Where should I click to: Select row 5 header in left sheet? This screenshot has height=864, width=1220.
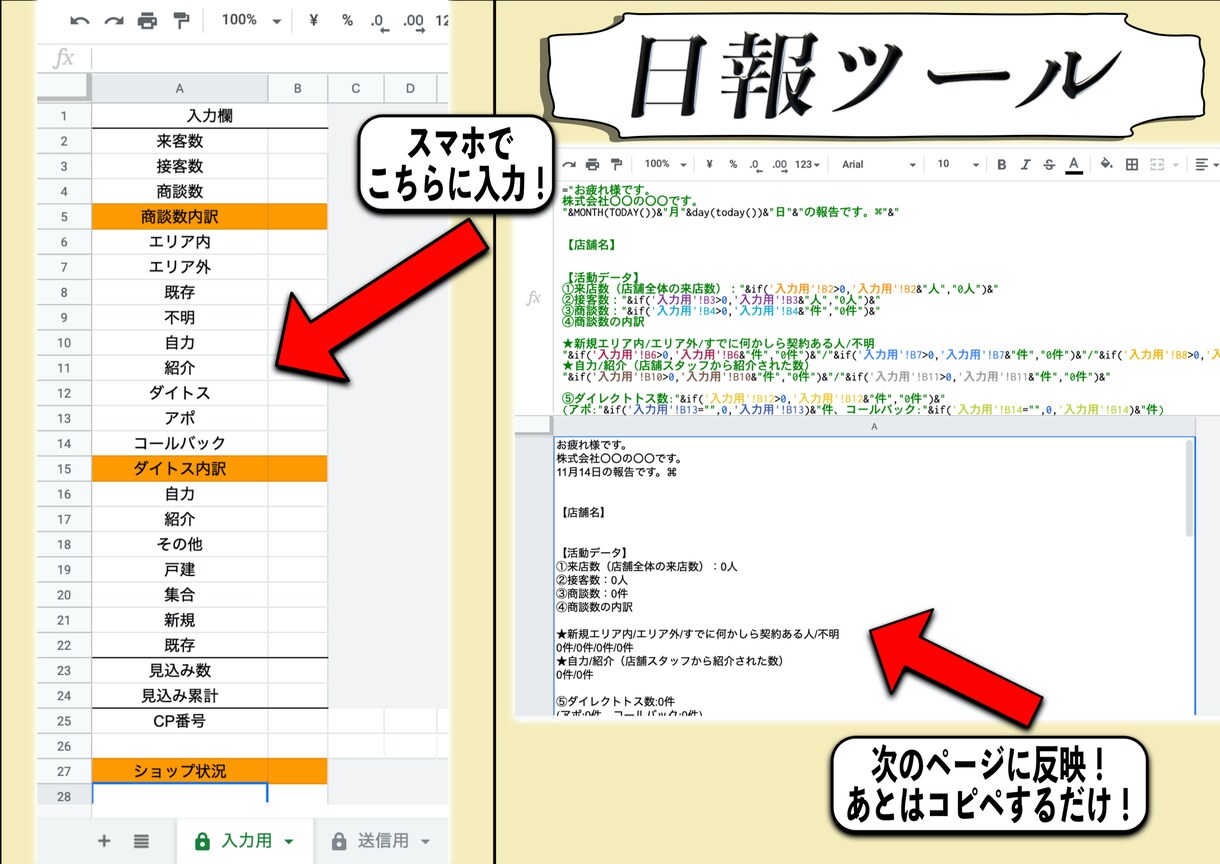tap(64, 216)
